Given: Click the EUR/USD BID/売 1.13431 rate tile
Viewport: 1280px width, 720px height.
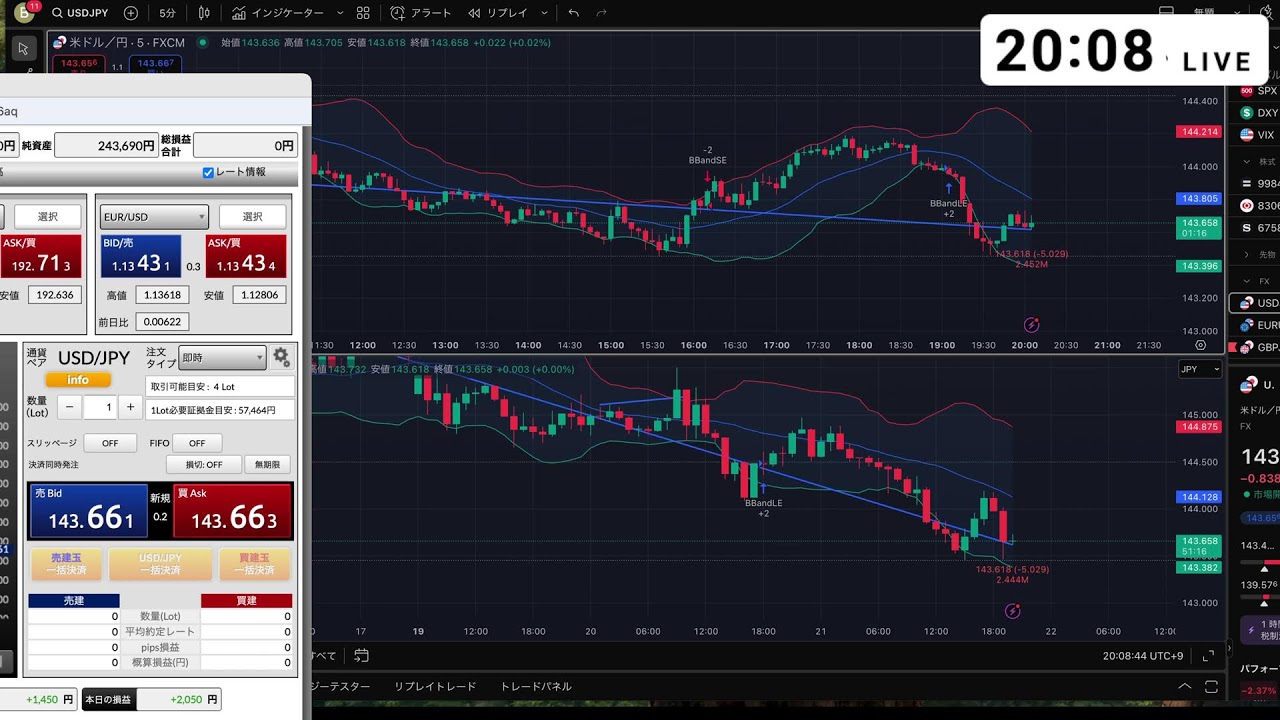Looking at the screenshot, I should tap(140, 257).
